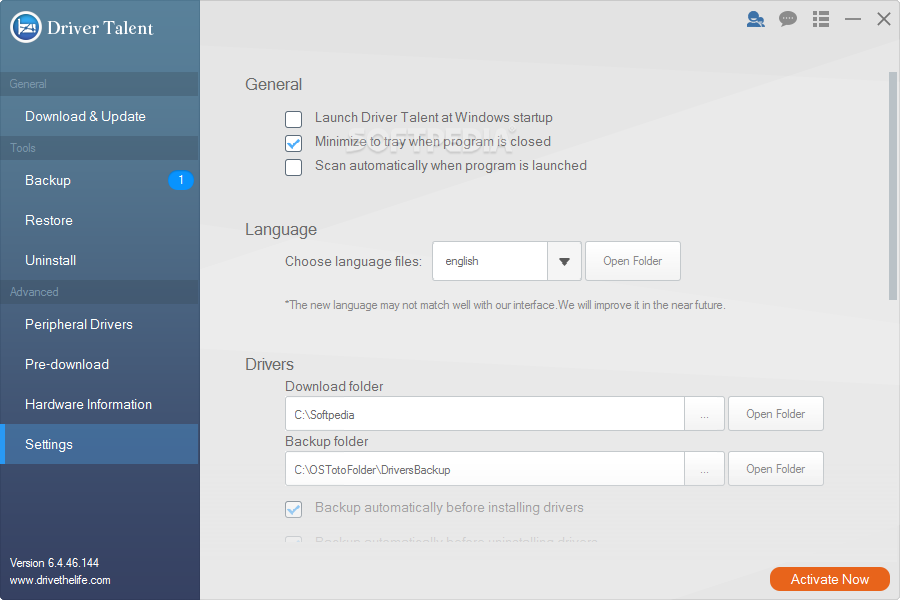Enable Launch Driver Talent at Windows startup
The height and width of the screenshot is (600, 900).
[x=293, y=119]
